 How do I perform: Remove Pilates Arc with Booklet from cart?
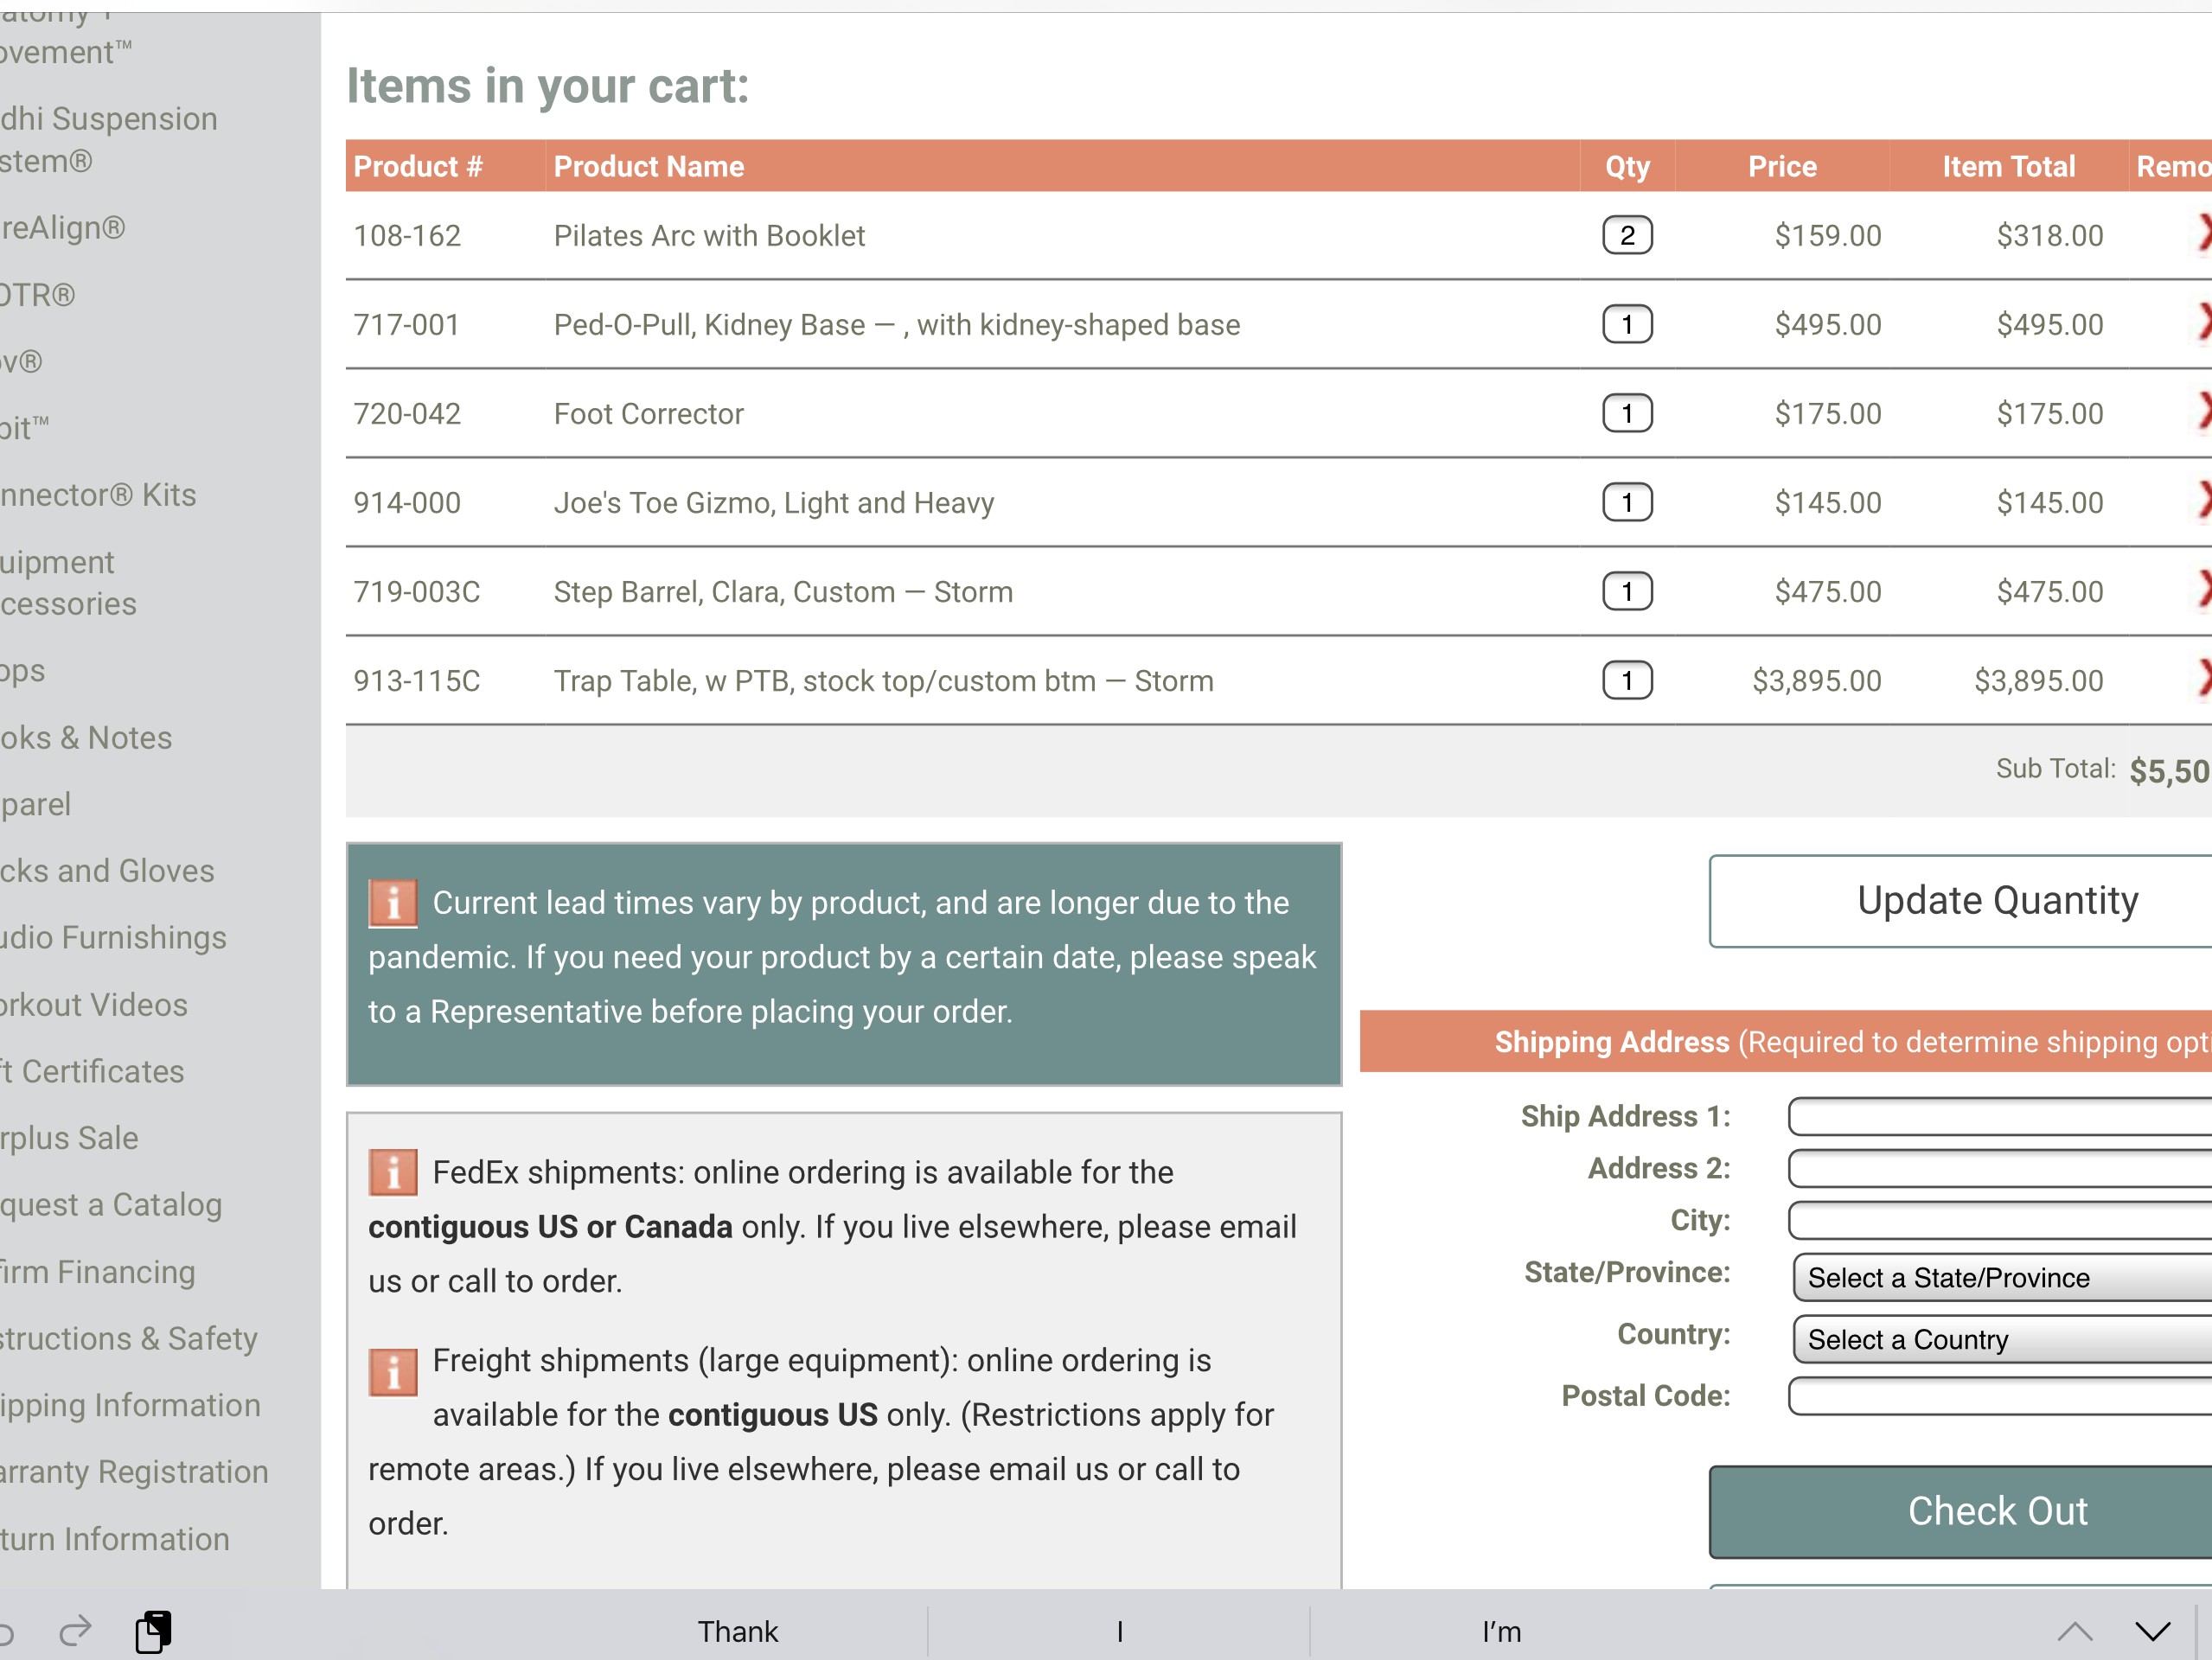pos(2203,233)
